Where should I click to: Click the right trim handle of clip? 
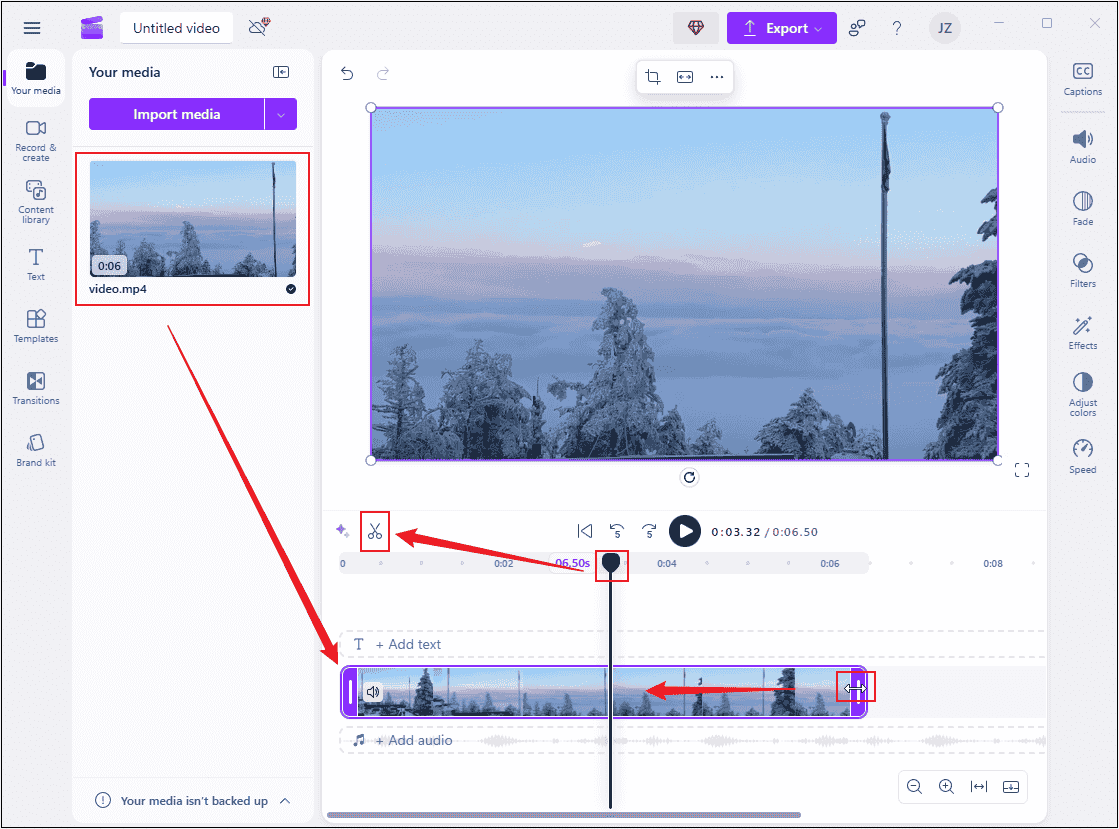859,691
